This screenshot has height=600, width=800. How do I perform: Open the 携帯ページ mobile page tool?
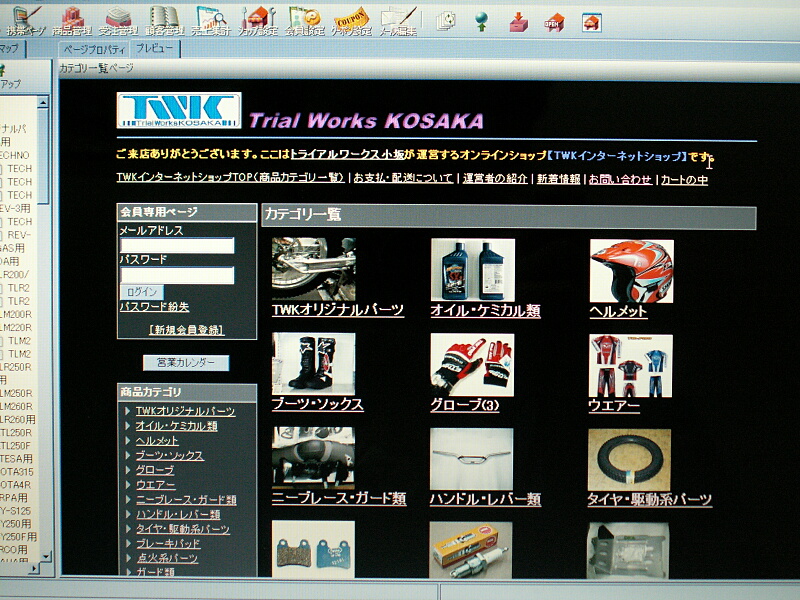tap(24, 20)
